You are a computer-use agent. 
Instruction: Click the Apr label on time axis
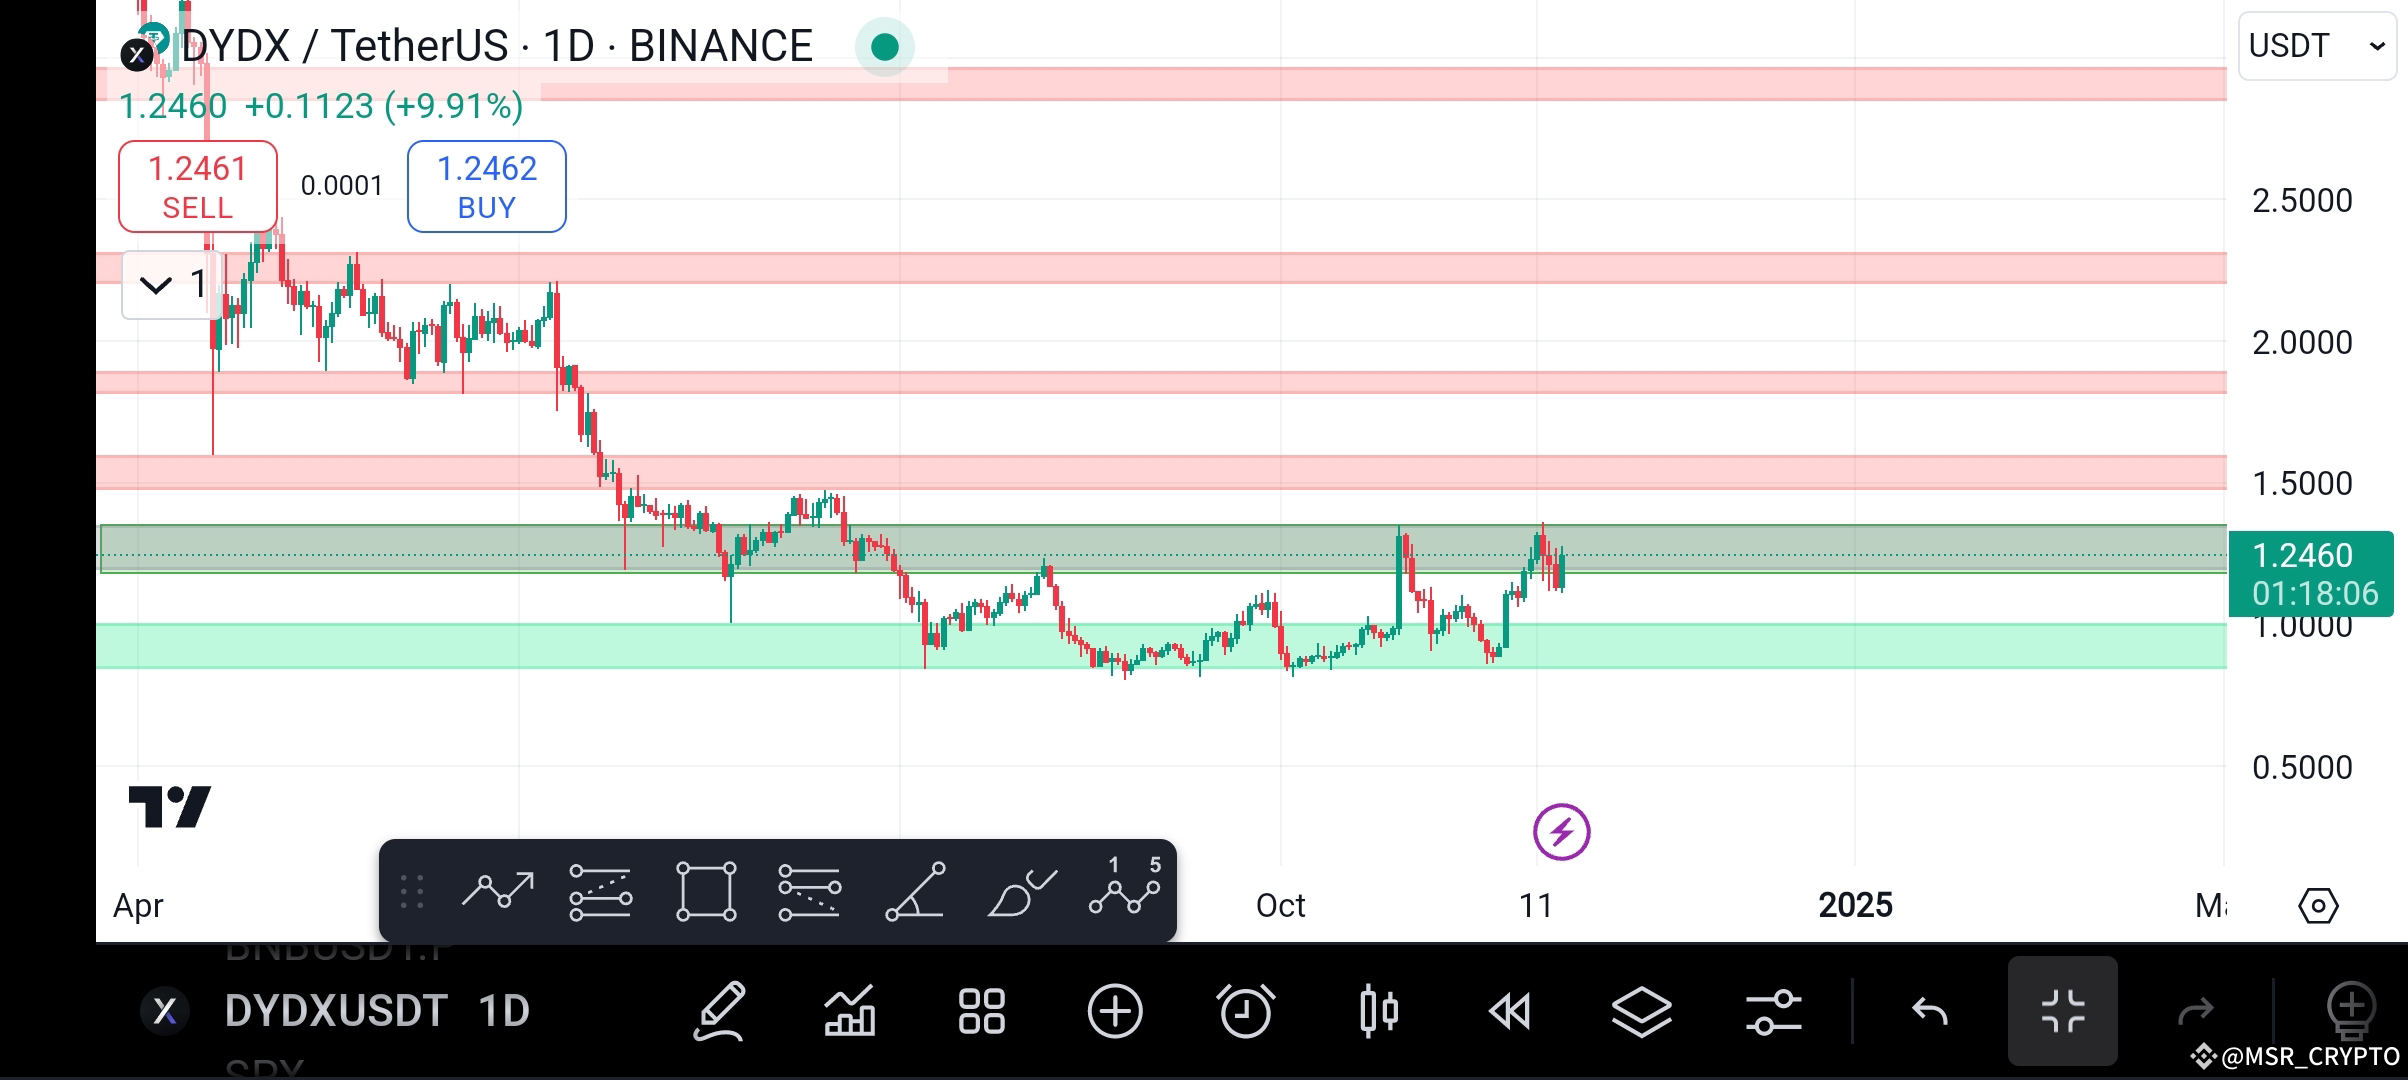[138, 906]
